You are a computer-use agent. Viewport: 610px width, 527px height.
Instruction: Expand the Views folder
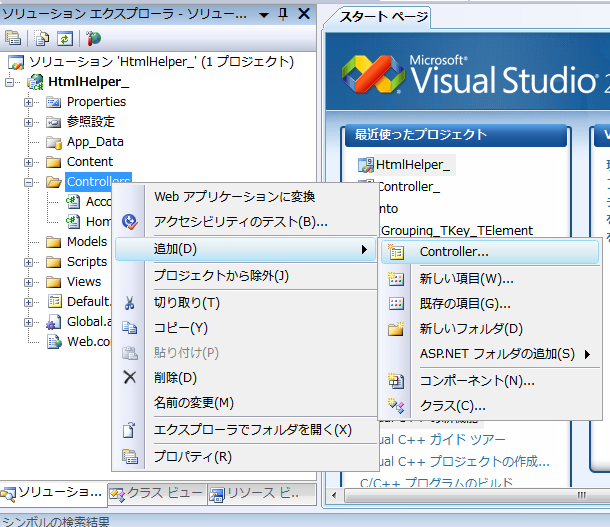click(28, 282)
